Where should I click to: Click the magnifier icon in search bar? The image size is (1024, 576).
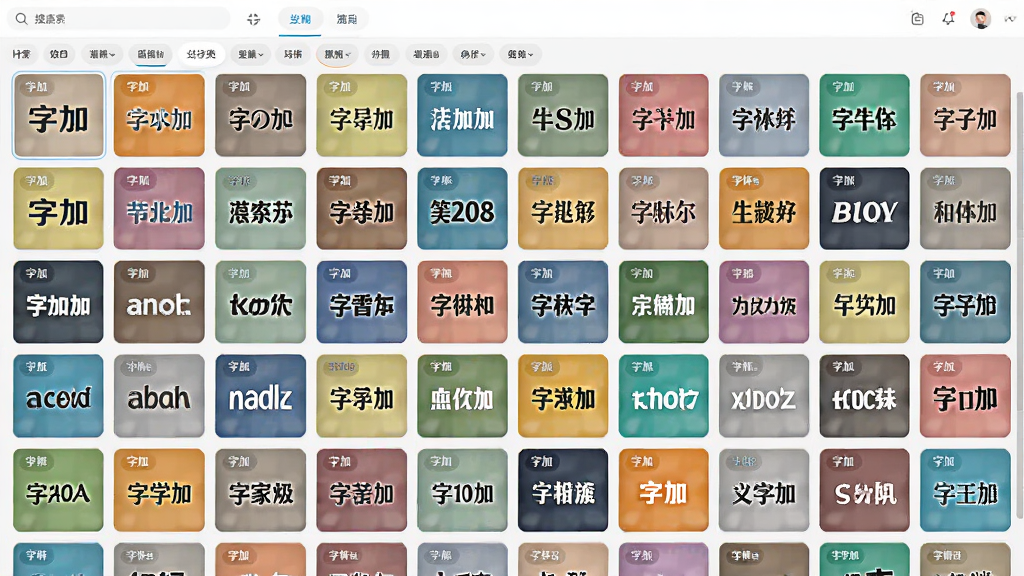[x=22, y=19]
